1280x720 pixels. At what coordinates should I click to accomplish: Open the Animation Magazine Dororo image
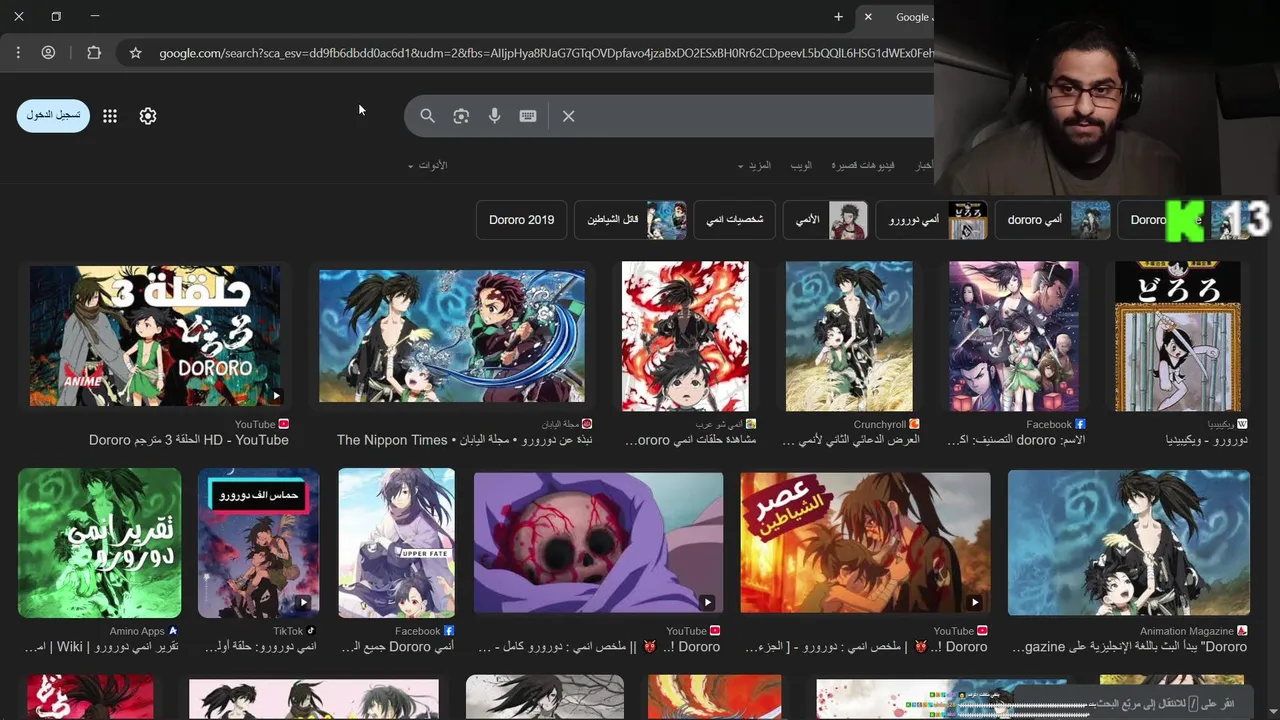pos(1129,543)
